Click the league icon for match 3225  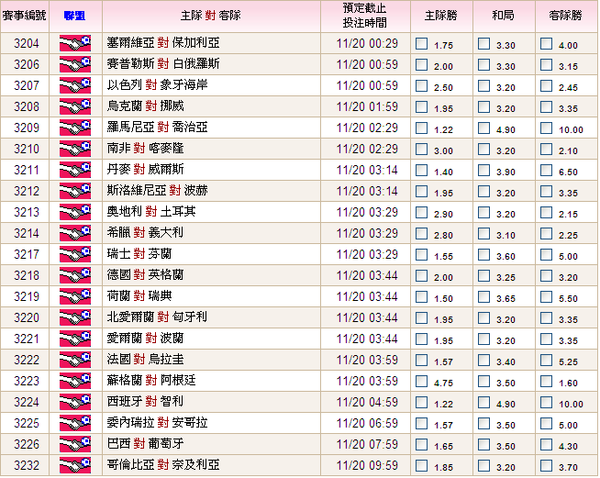tap(75, 423)
